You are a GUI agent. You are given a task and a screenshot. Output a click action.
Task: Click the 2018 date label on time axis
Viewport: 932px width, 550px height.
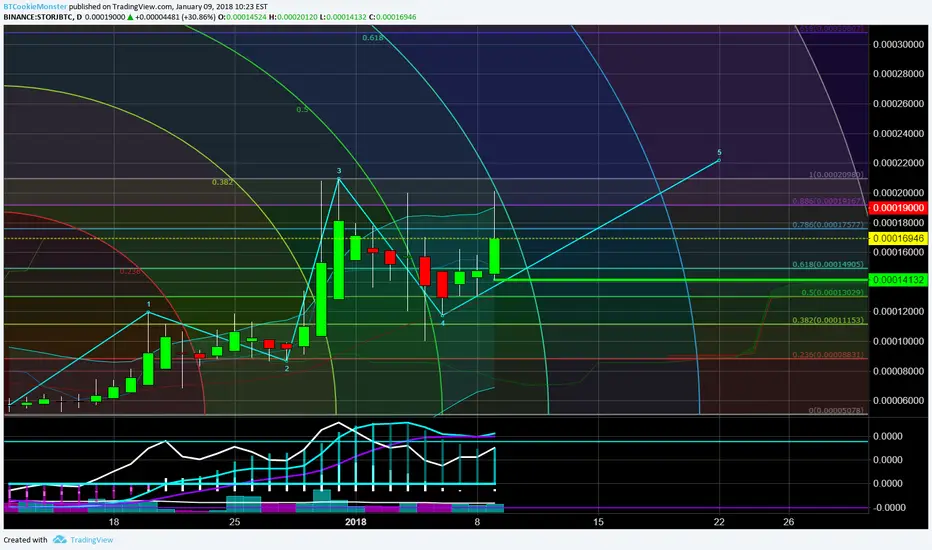355,522
